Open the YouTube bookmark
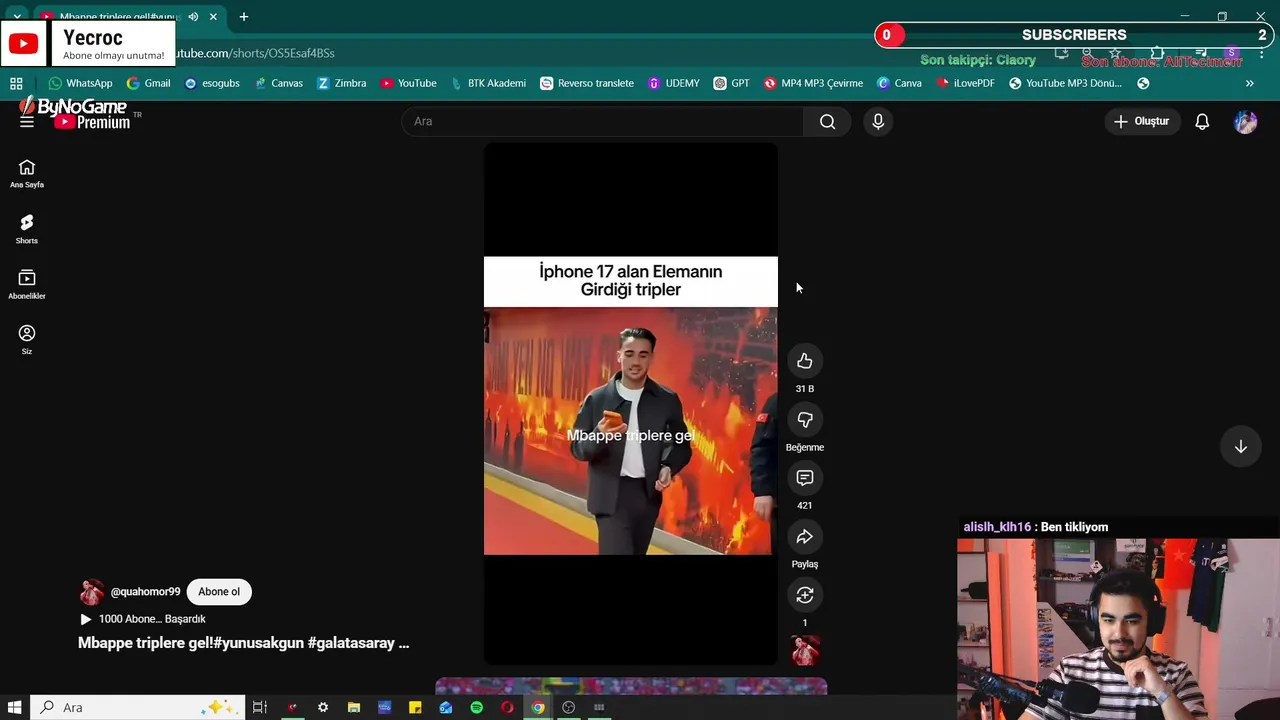The height and width of the screenshot is (720, 1280). coord(408,83)
